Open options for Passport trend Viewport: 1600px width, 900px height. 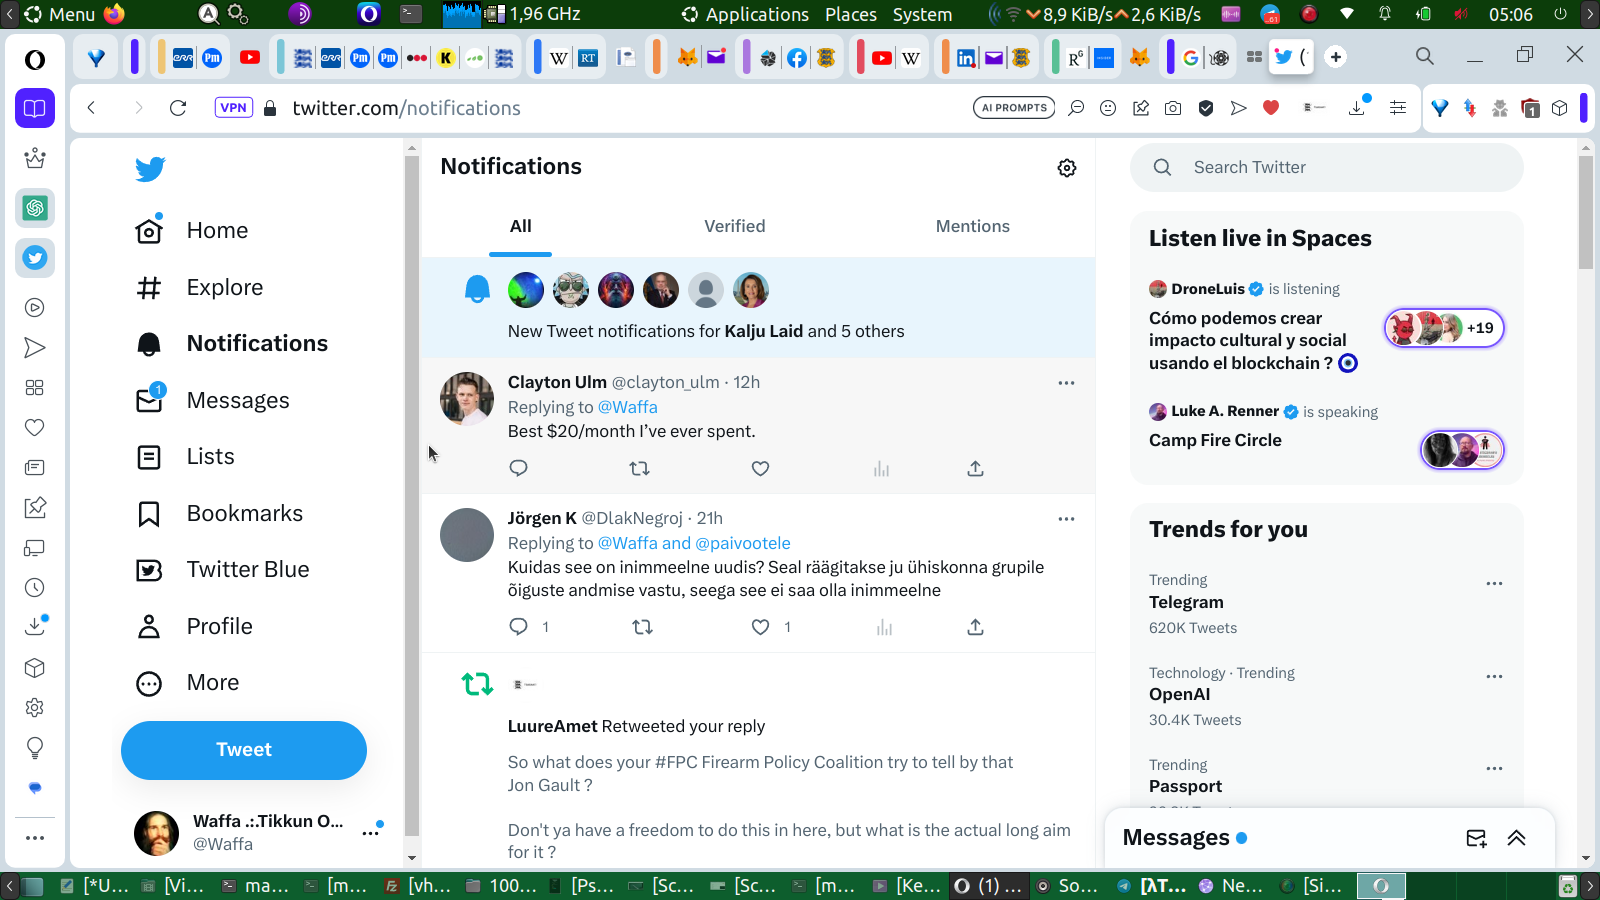[1494, 769]
